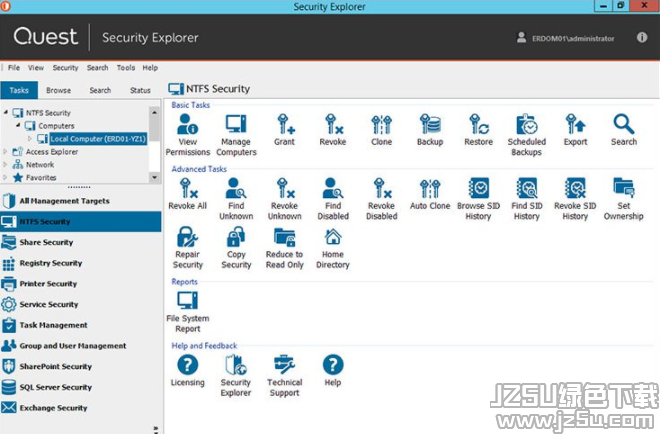Switch to the Search tab

click(100, 91)
